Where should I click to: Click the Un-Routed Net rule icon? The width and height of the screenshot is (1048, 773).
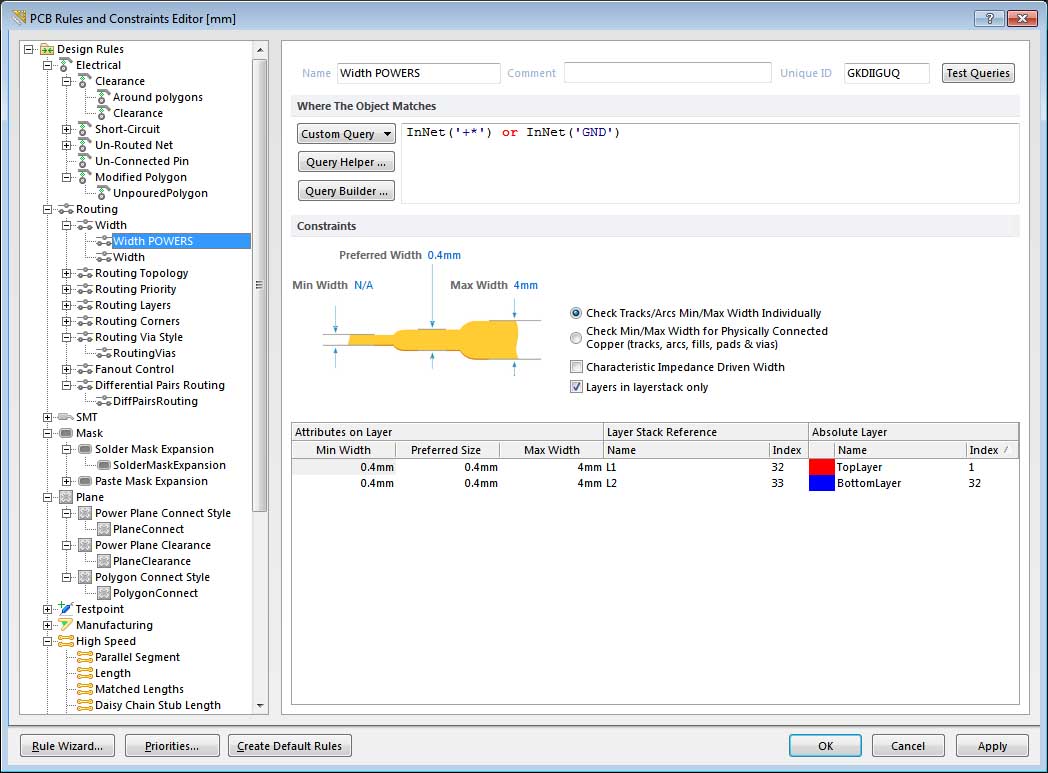(84, 145)
